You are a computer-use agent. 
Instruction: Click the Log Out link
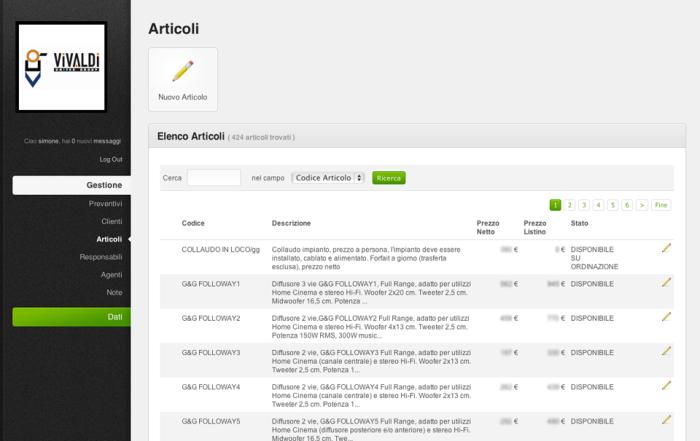point(111,159)
